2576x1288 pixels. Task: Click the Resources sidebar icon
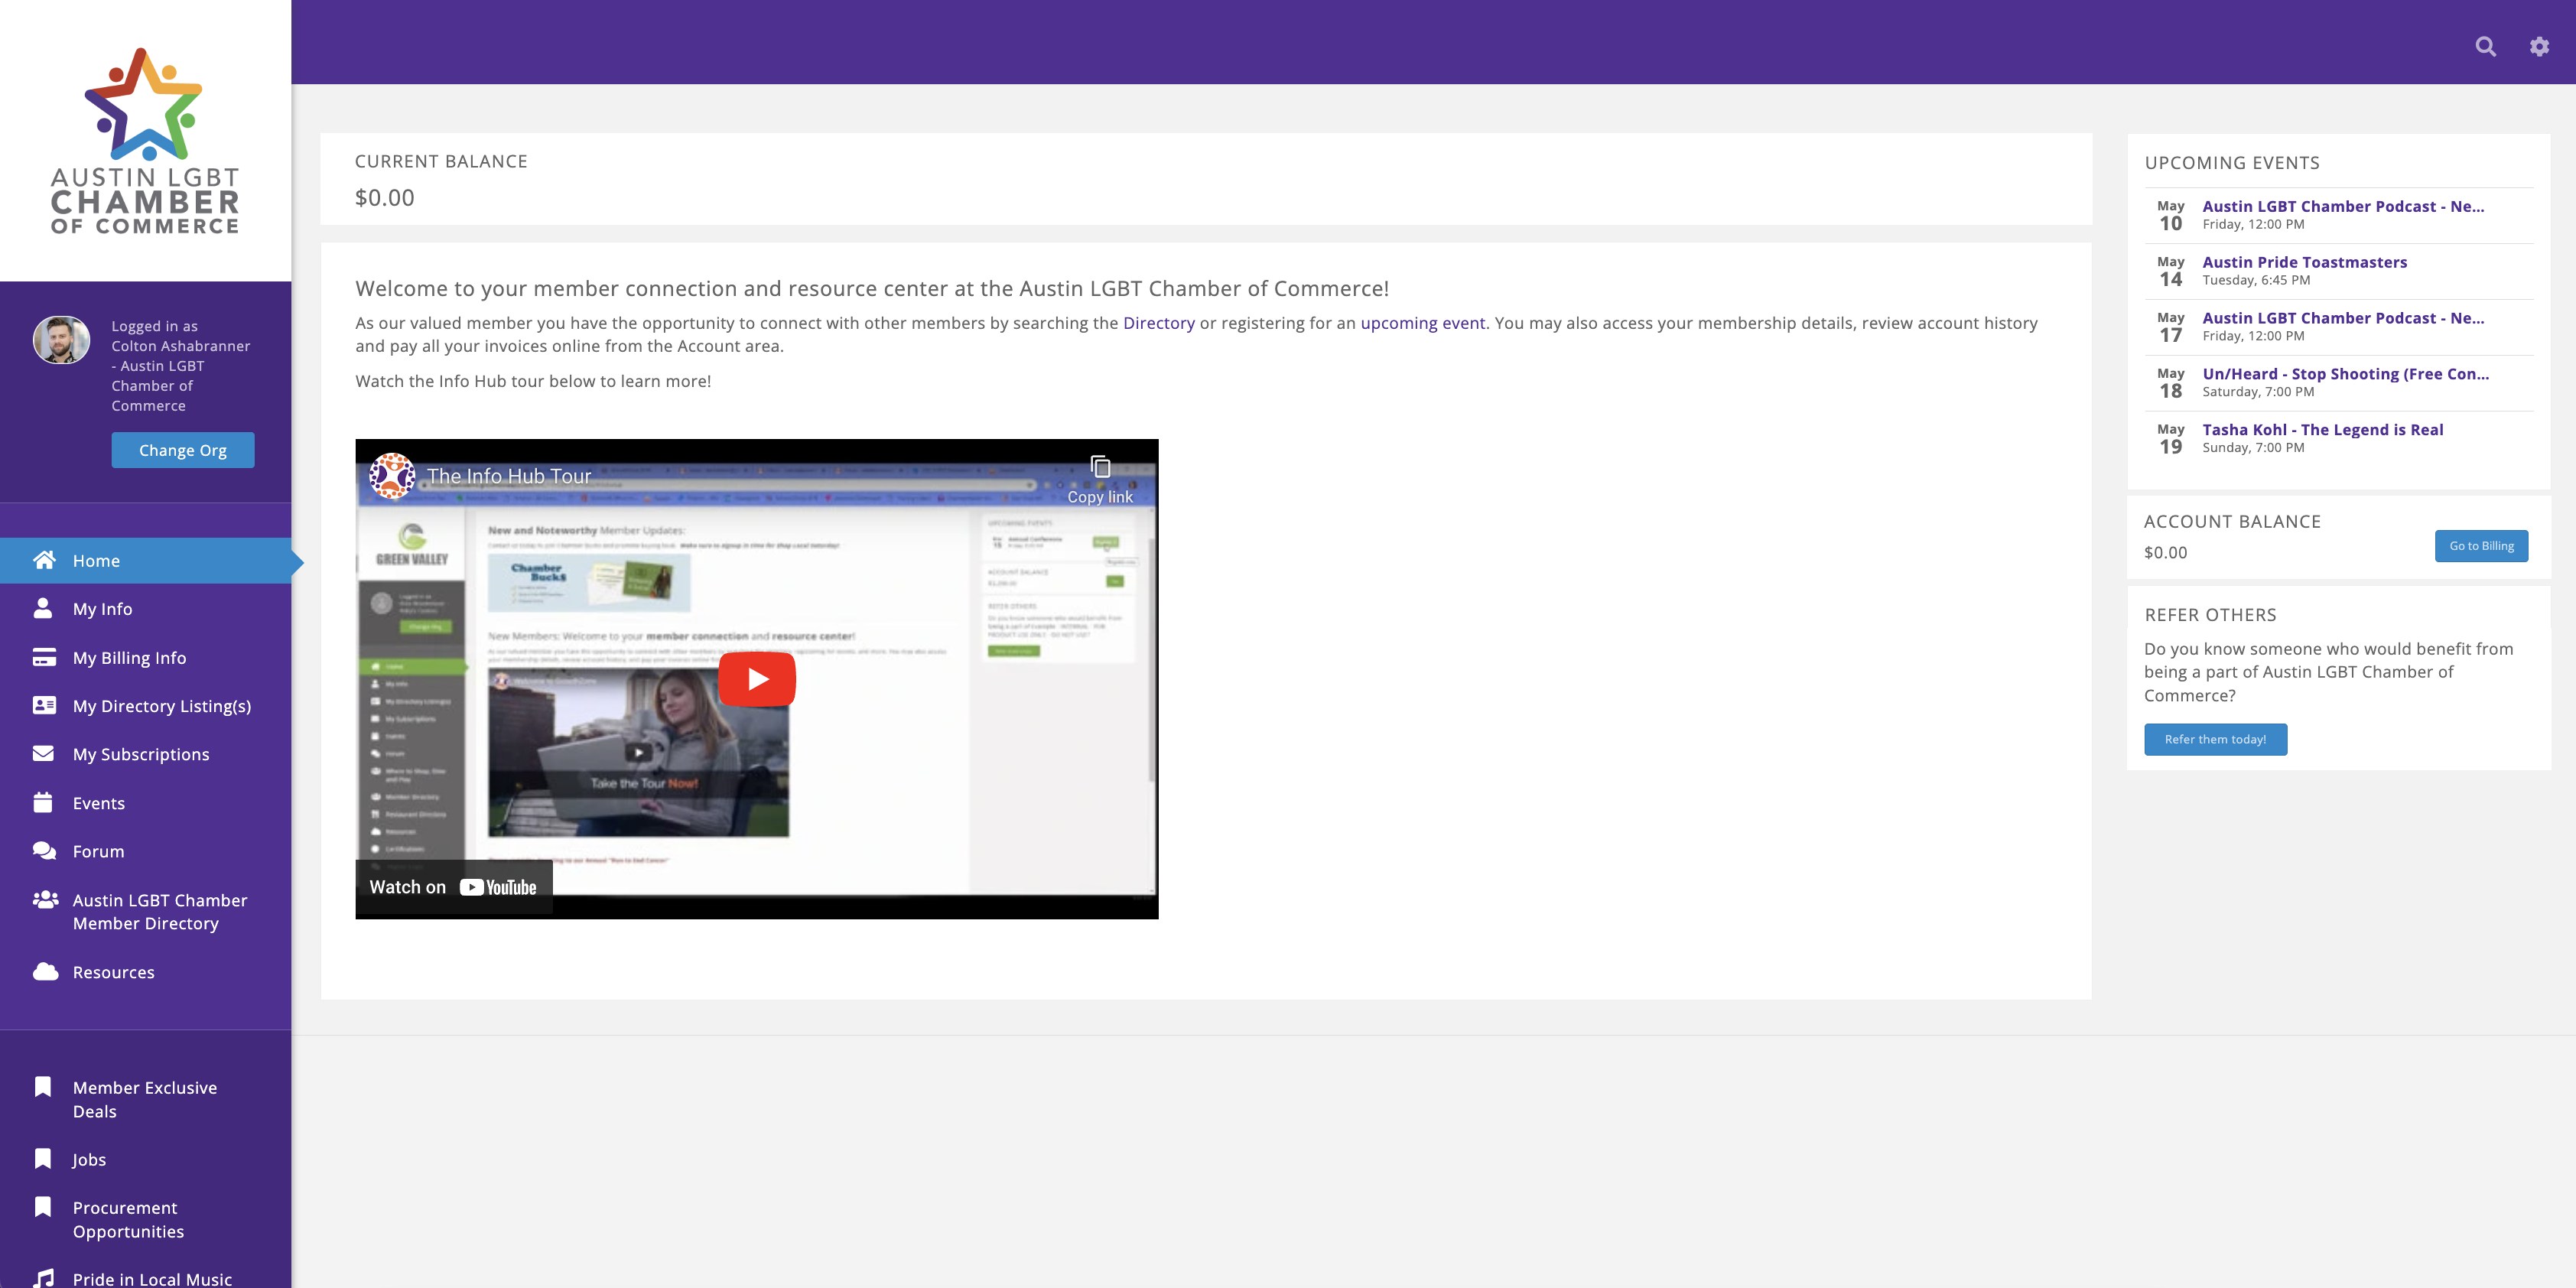tap(44, 971)
